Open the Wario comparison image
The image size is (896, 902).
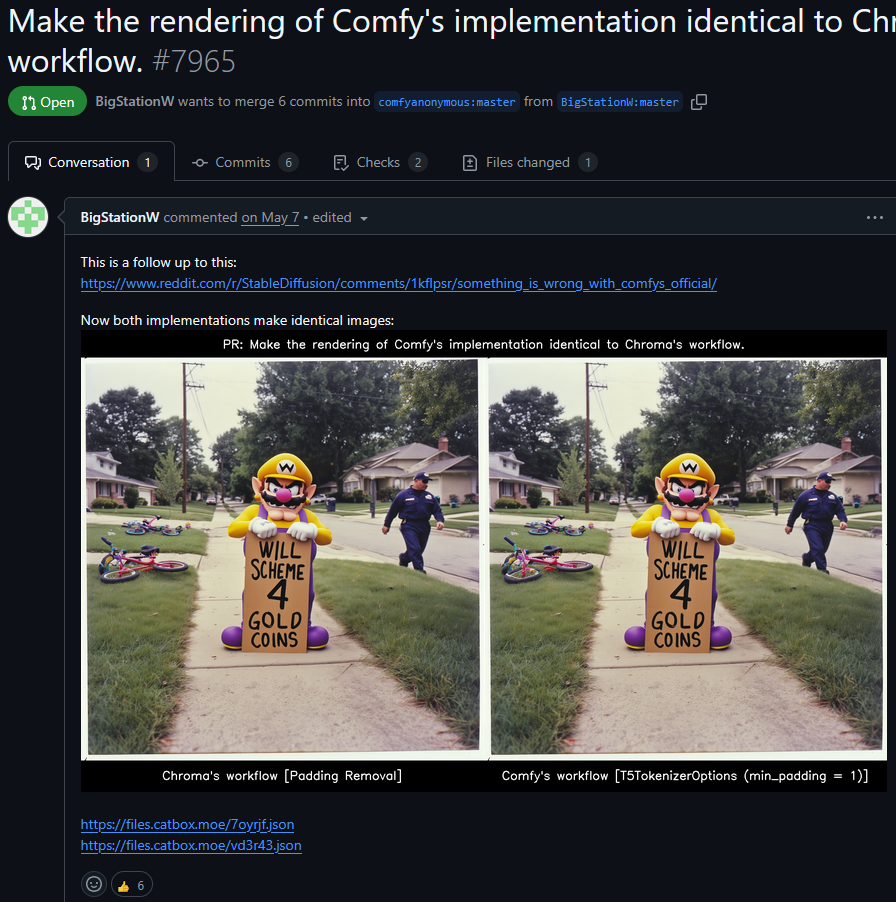click(484, 561)
